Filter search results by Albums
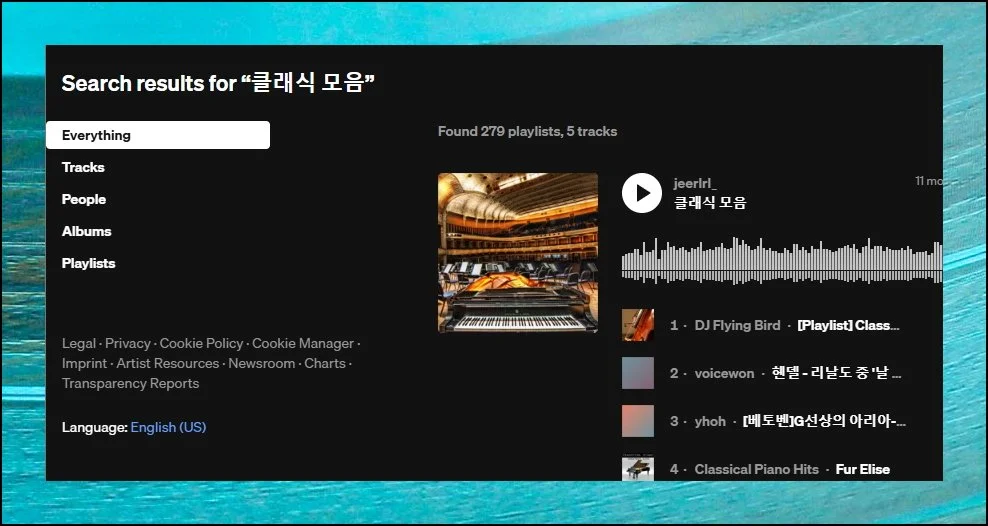The width and height of the screenshot is (988, 526). [87, 231]
